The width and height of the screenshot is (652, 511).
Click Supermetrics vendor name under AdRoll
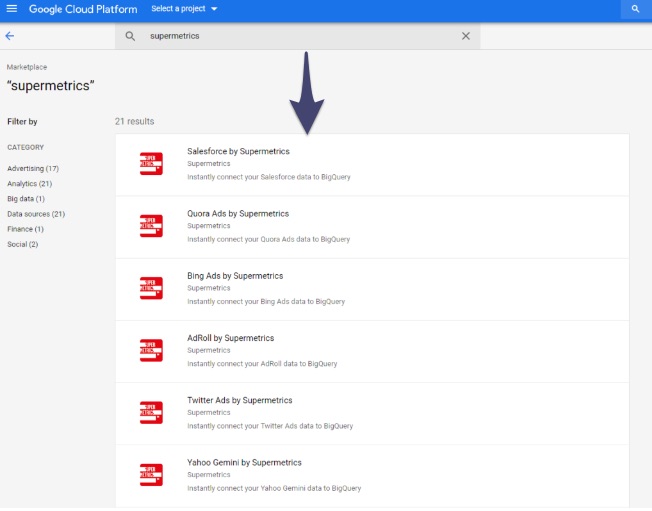click(x=209, y=351)
